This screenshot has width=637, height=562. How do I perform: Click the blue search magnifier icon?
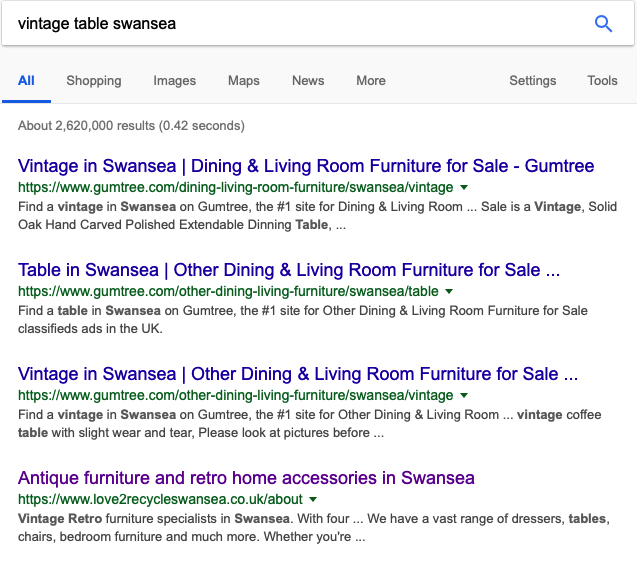603,24
